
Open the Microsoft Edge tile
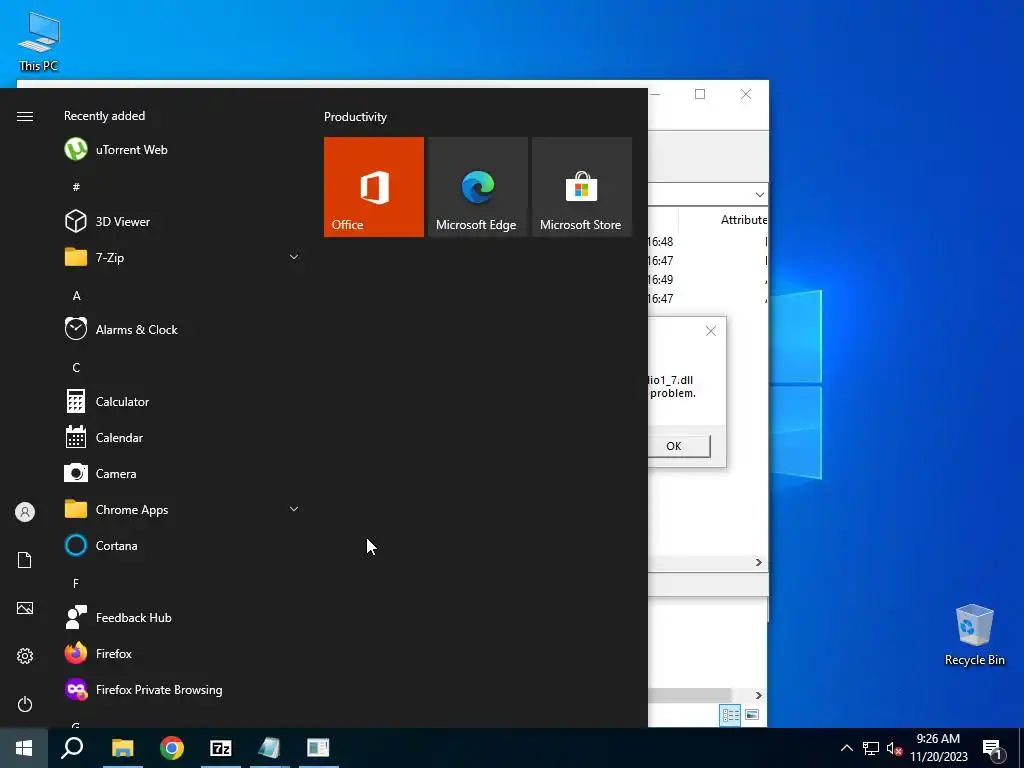(x=477, y=187)
